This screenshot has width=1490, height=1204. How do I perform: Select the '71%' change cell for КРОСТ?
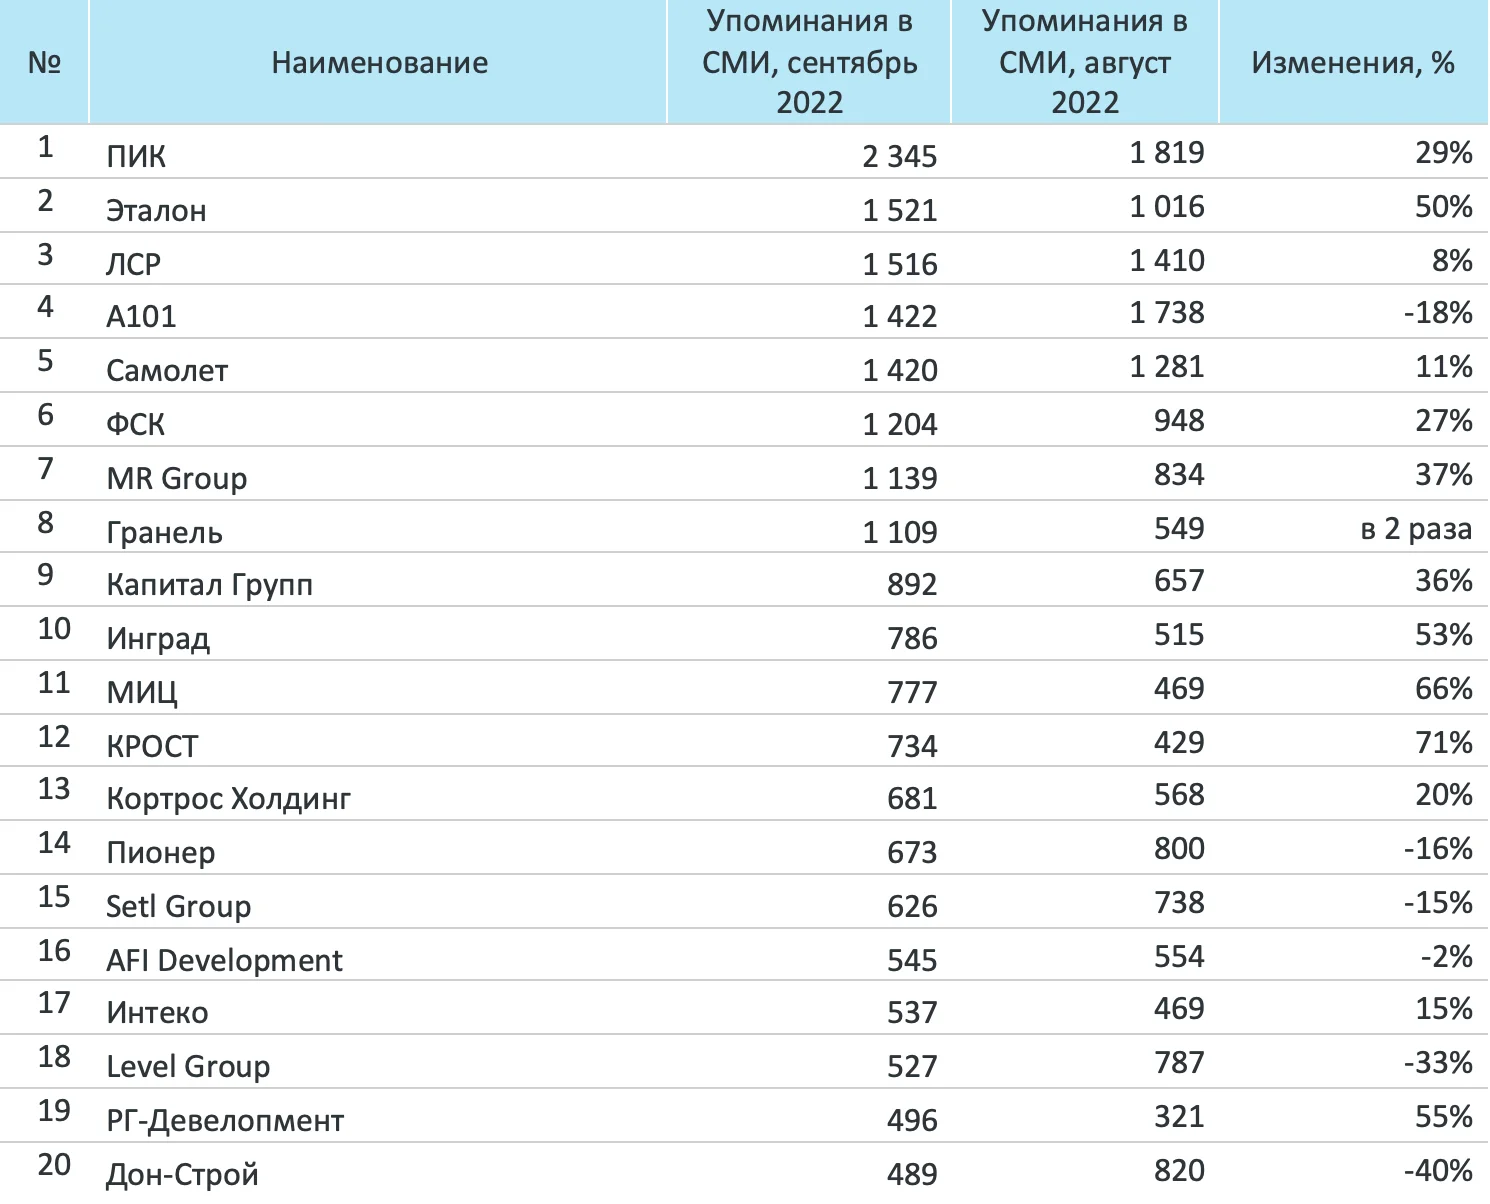click(x=1443, y=743)
